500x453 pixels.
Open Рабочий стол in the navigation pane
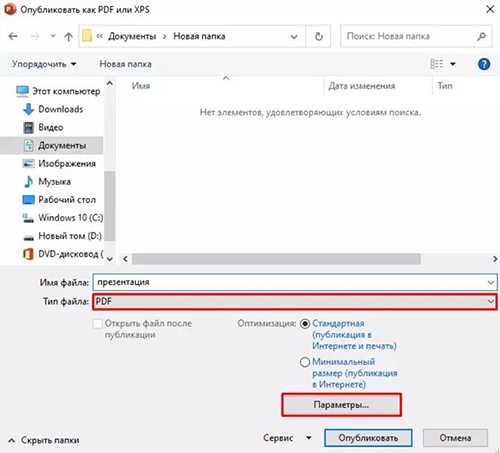click(x=59, y=200)
